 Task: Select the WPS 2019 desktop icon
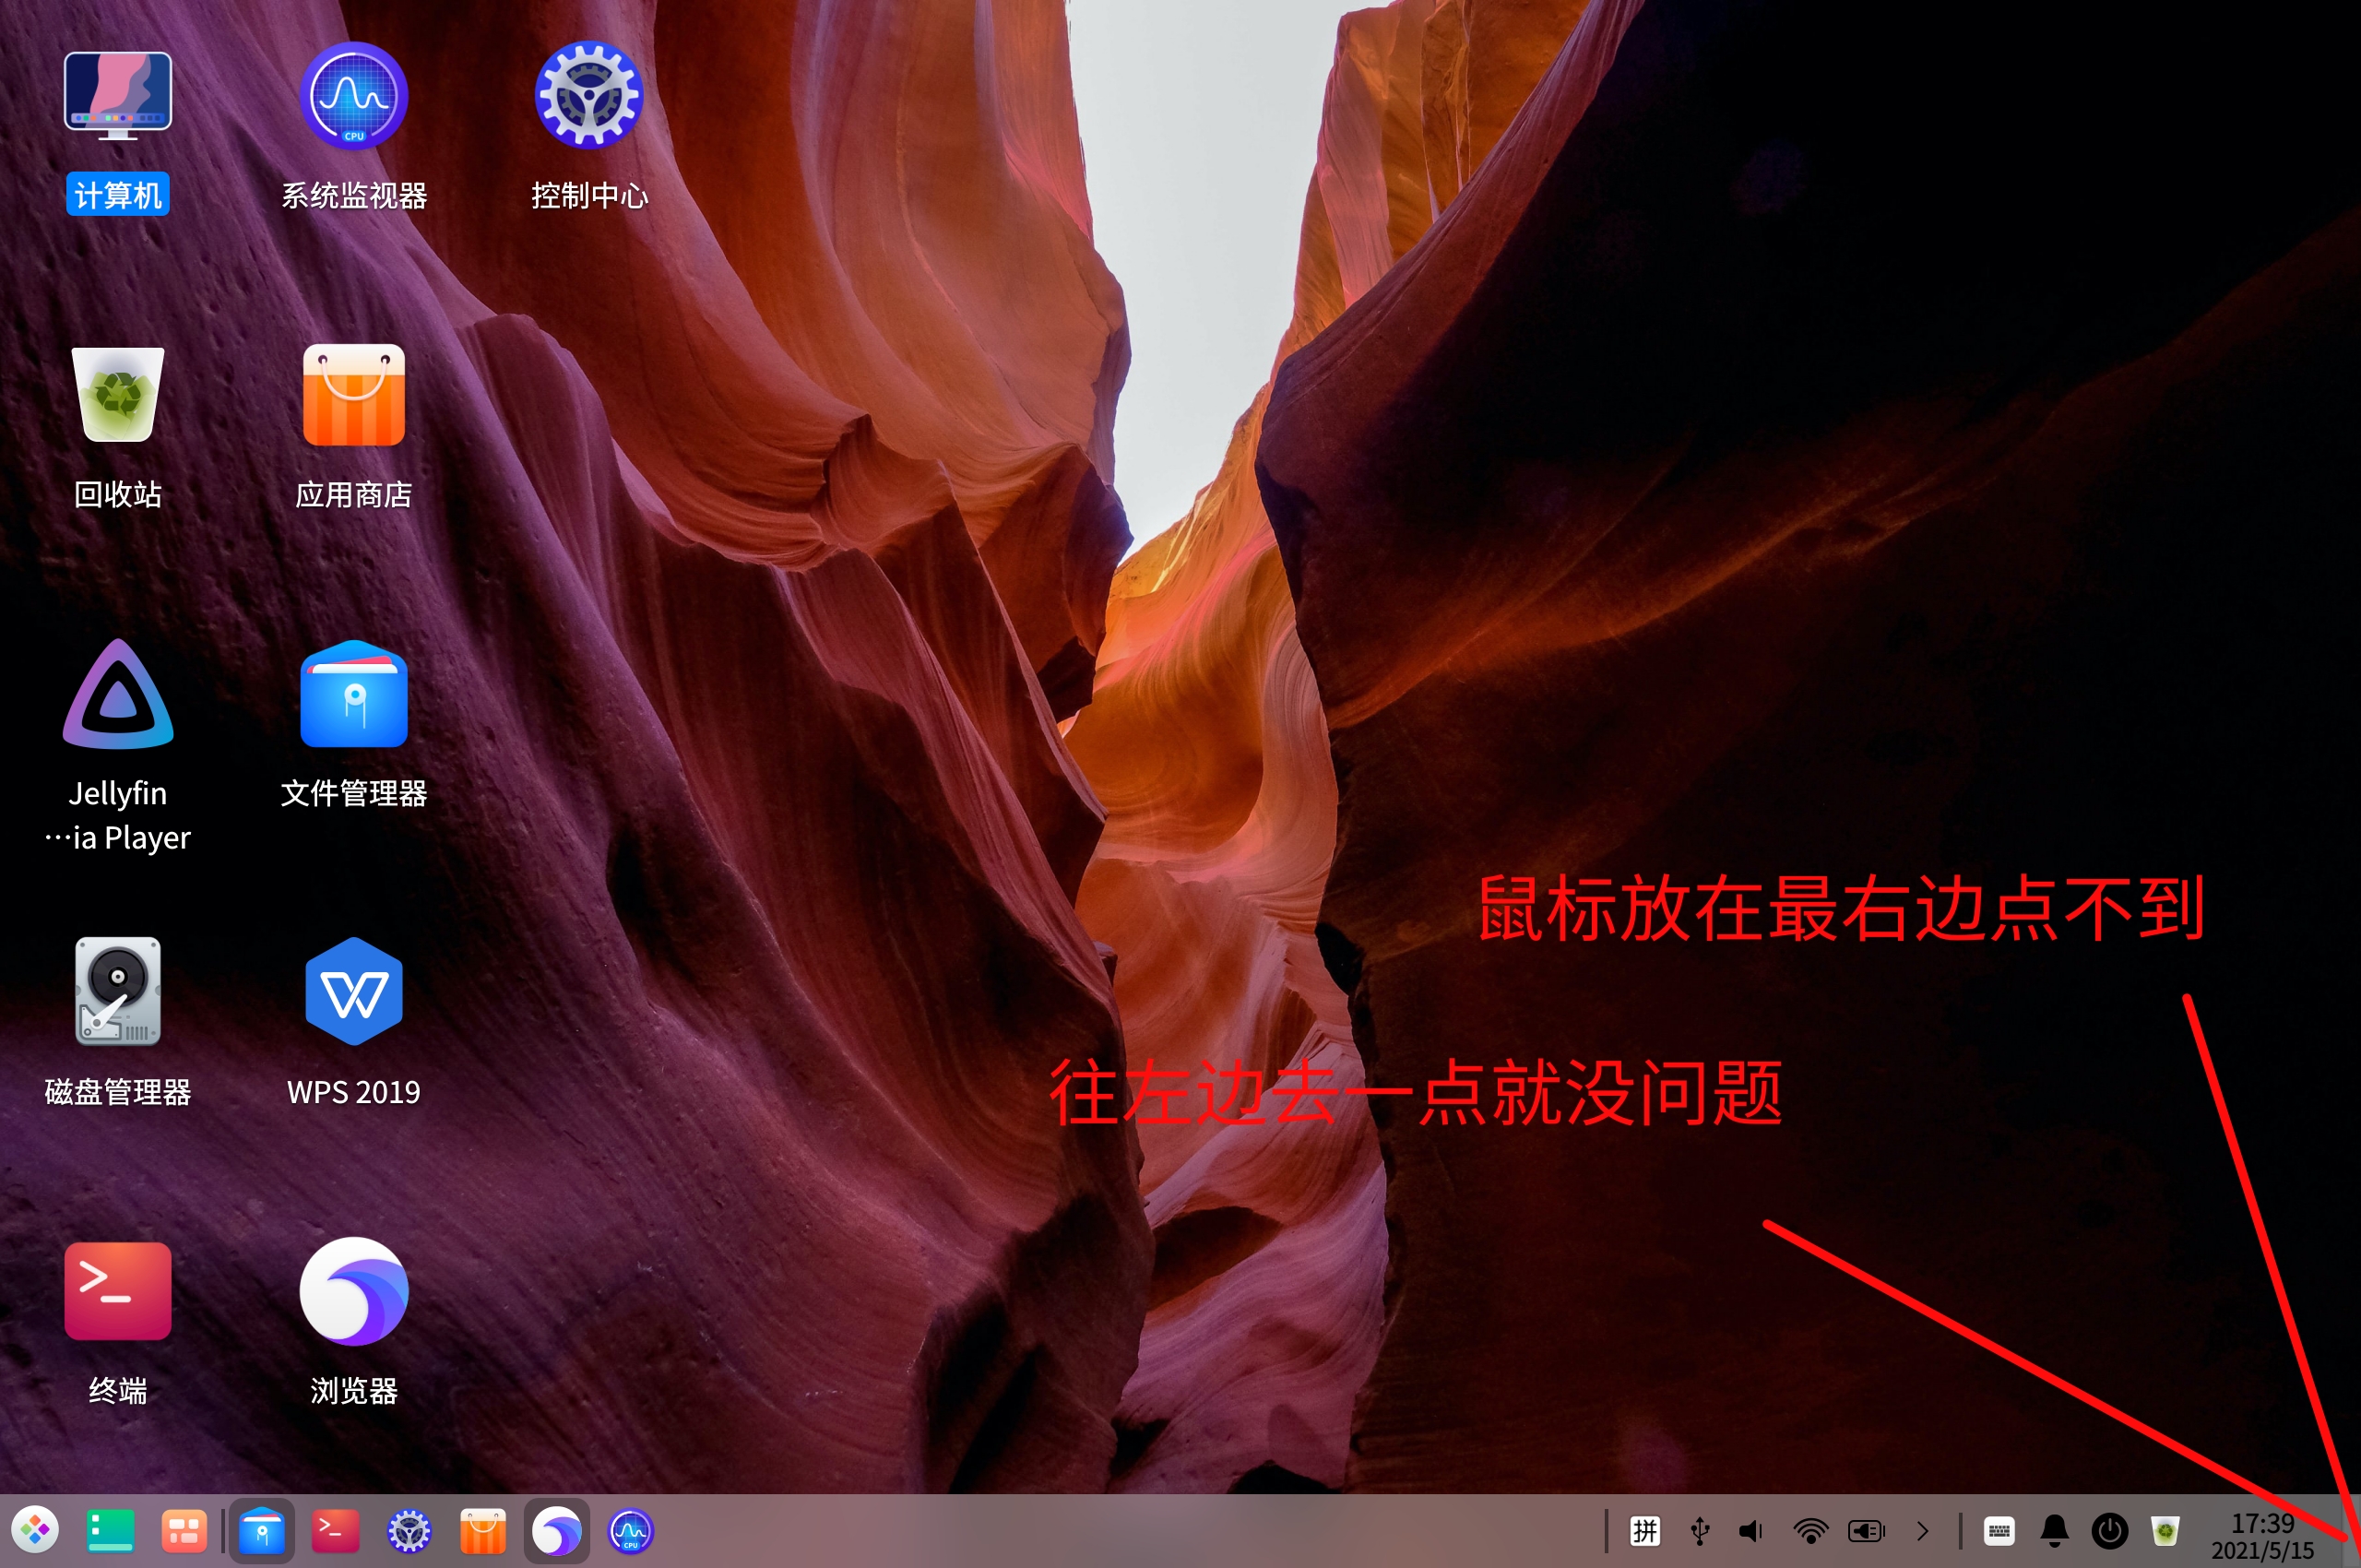(354, 992)
